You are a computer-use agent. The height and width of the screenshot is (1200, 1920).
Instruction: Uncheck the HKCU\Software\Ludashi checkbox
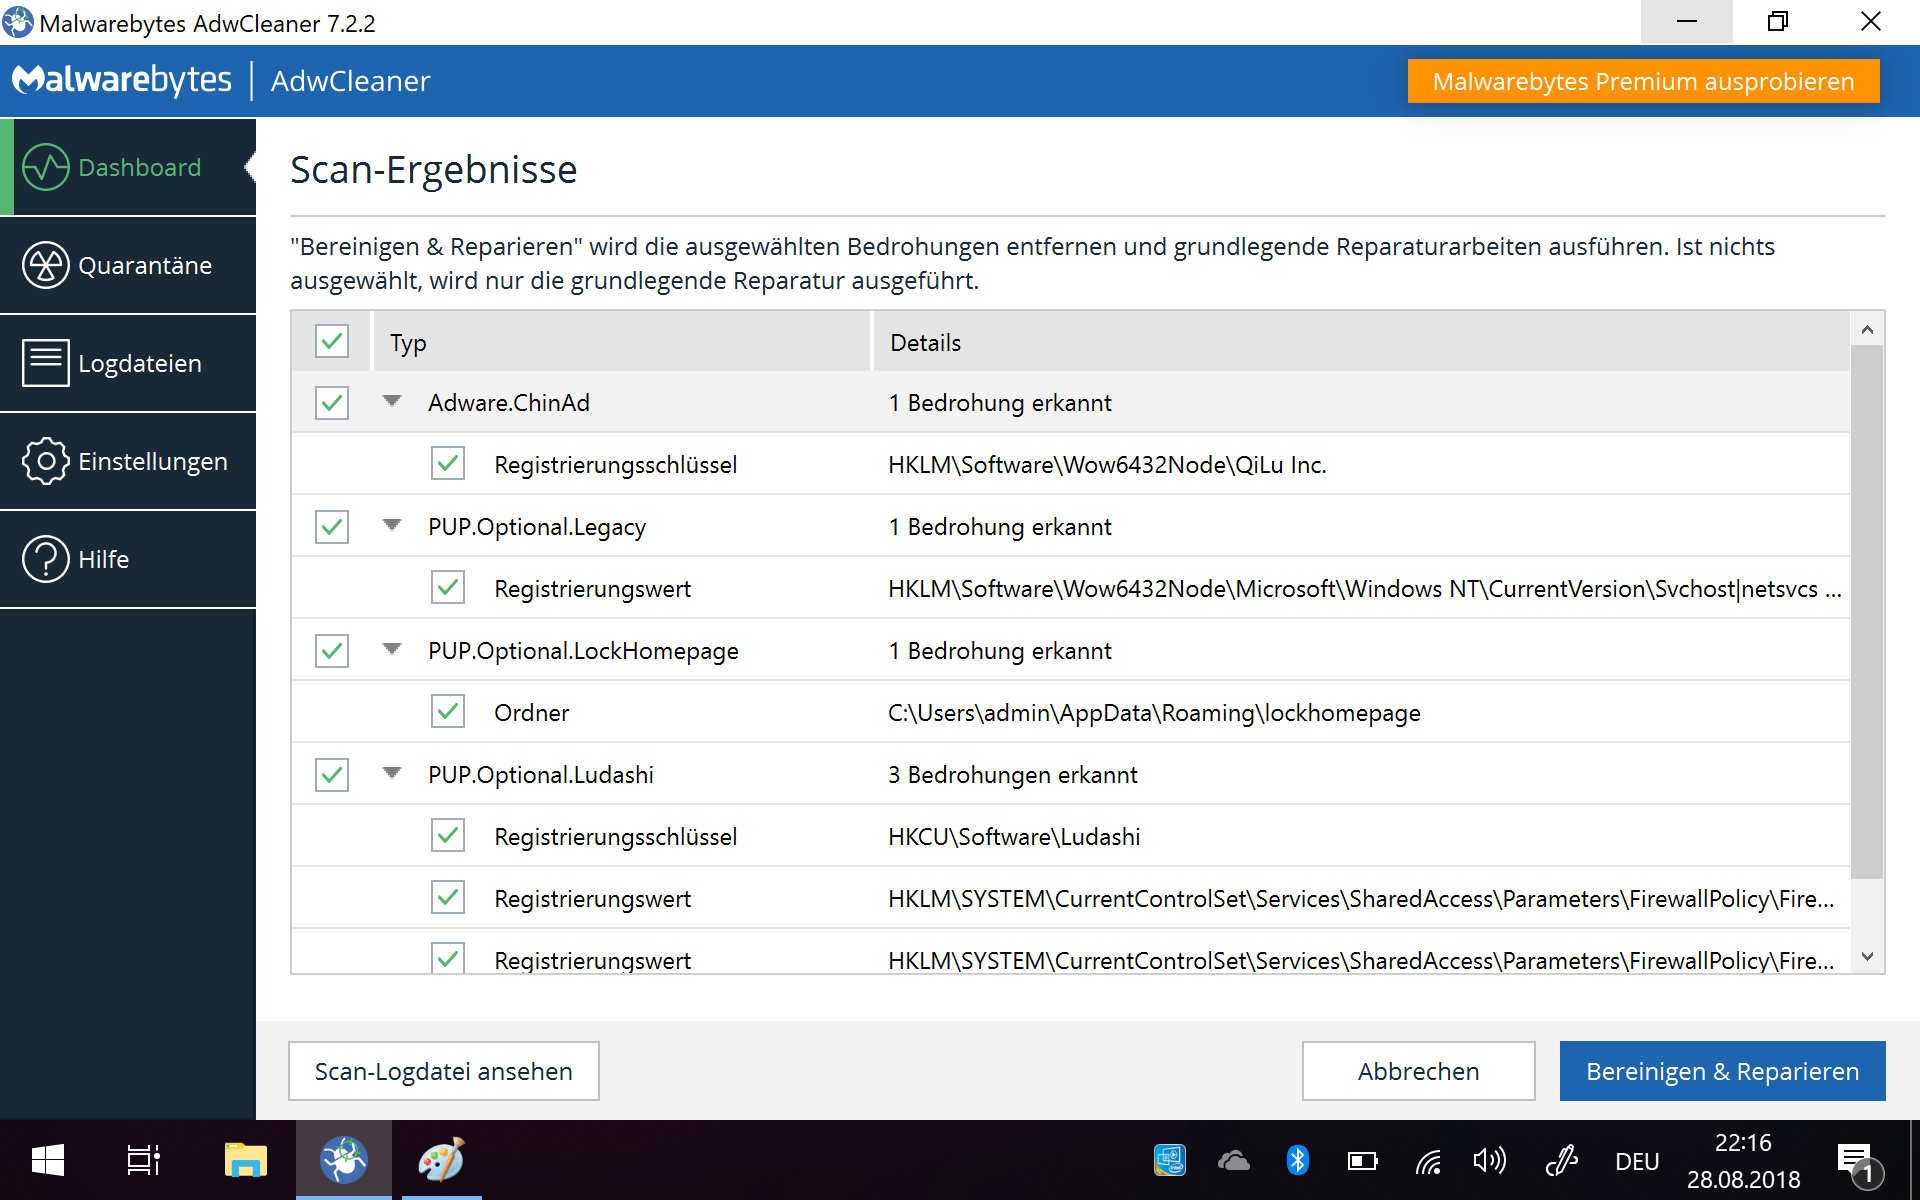[448, 835]
